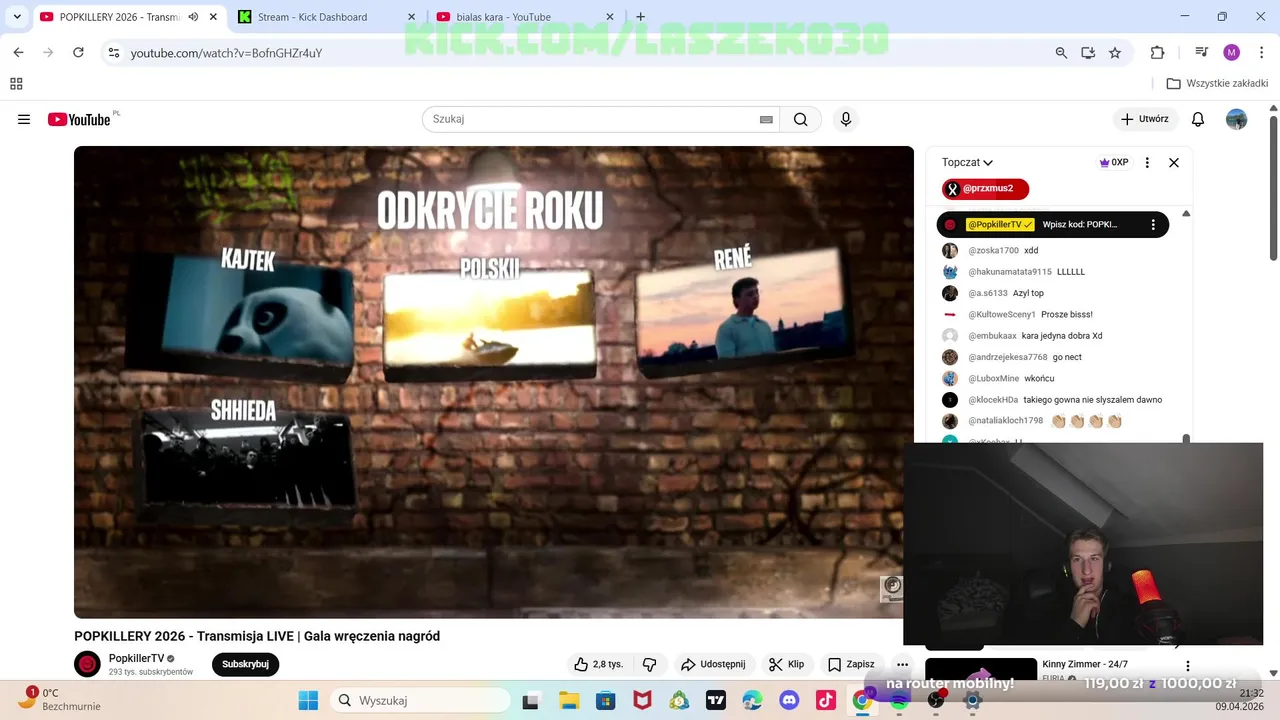Close the bialas kara tab
The width and height of the screenshot is (1280, 720).
[x=611, y=17]
